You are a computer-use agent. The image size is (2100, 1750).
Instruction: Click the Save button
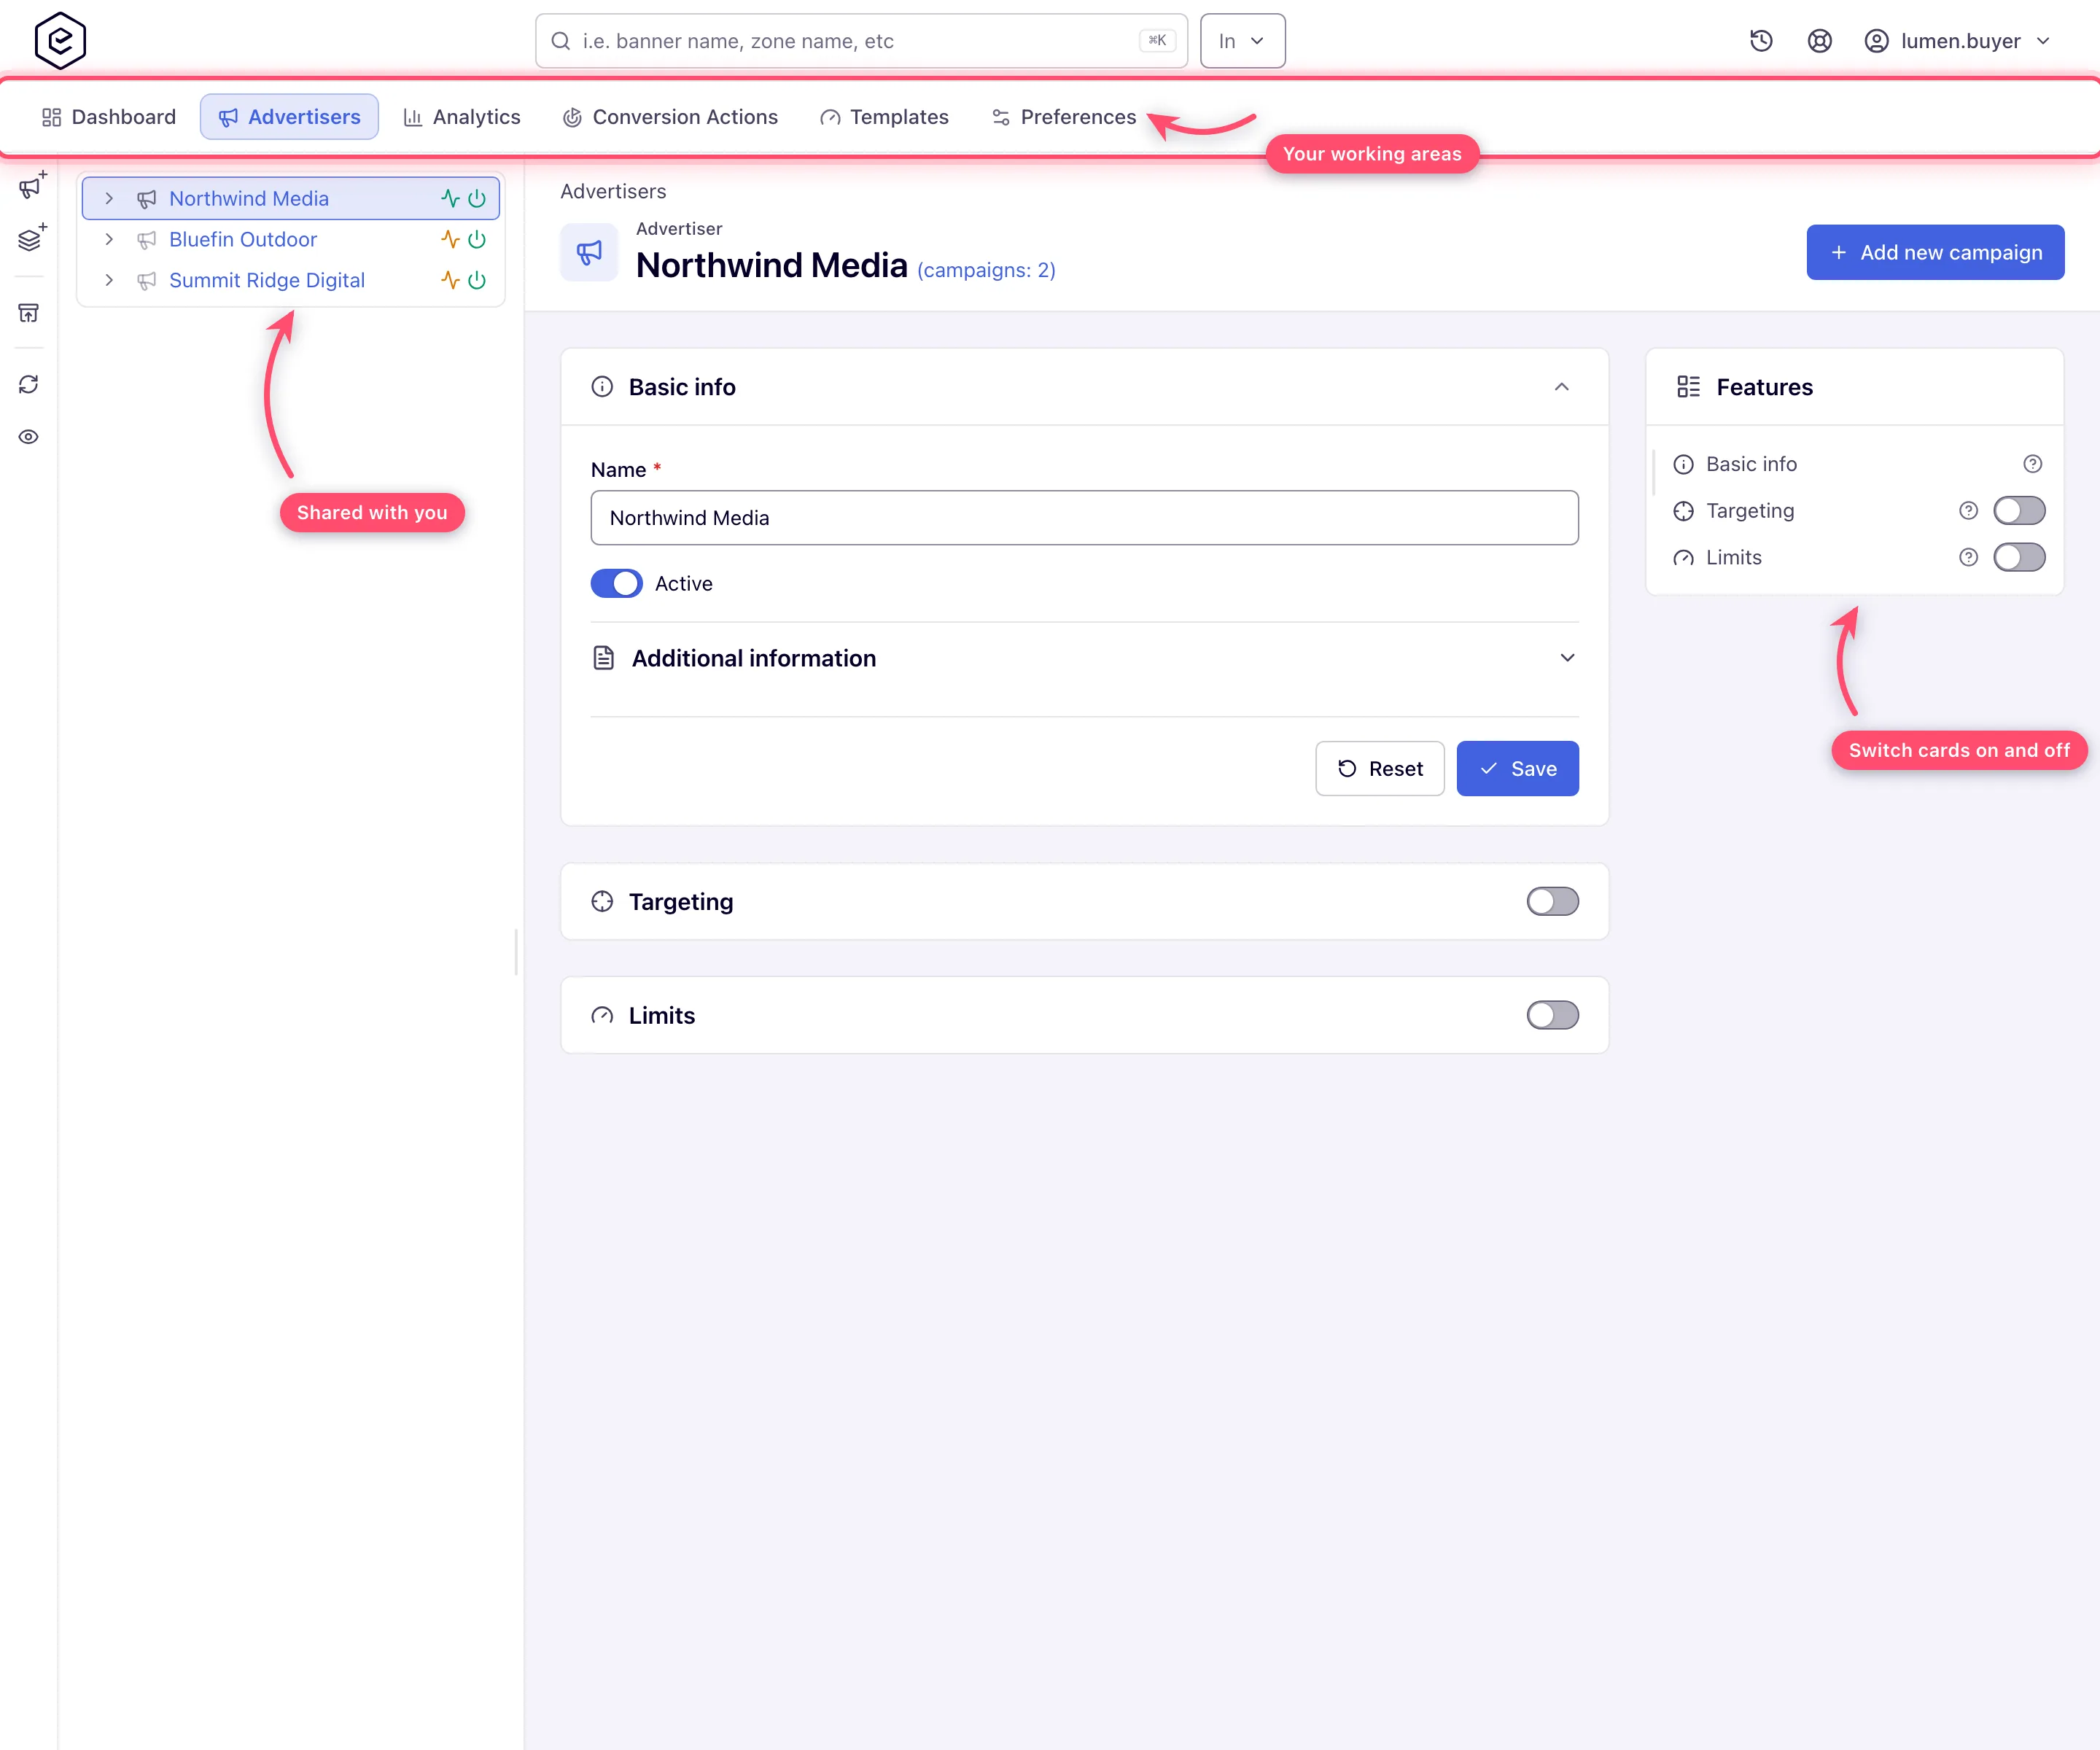click(1517, 768)
